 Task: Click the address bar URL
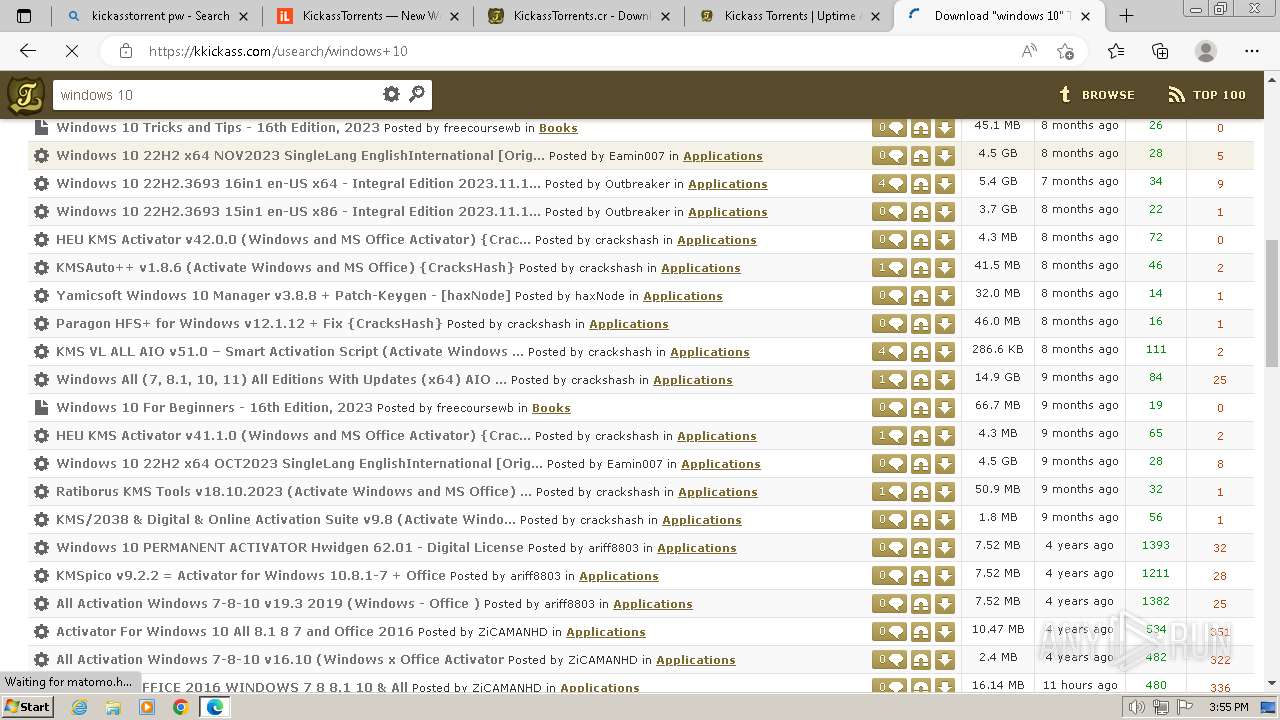tap(278, 51)
